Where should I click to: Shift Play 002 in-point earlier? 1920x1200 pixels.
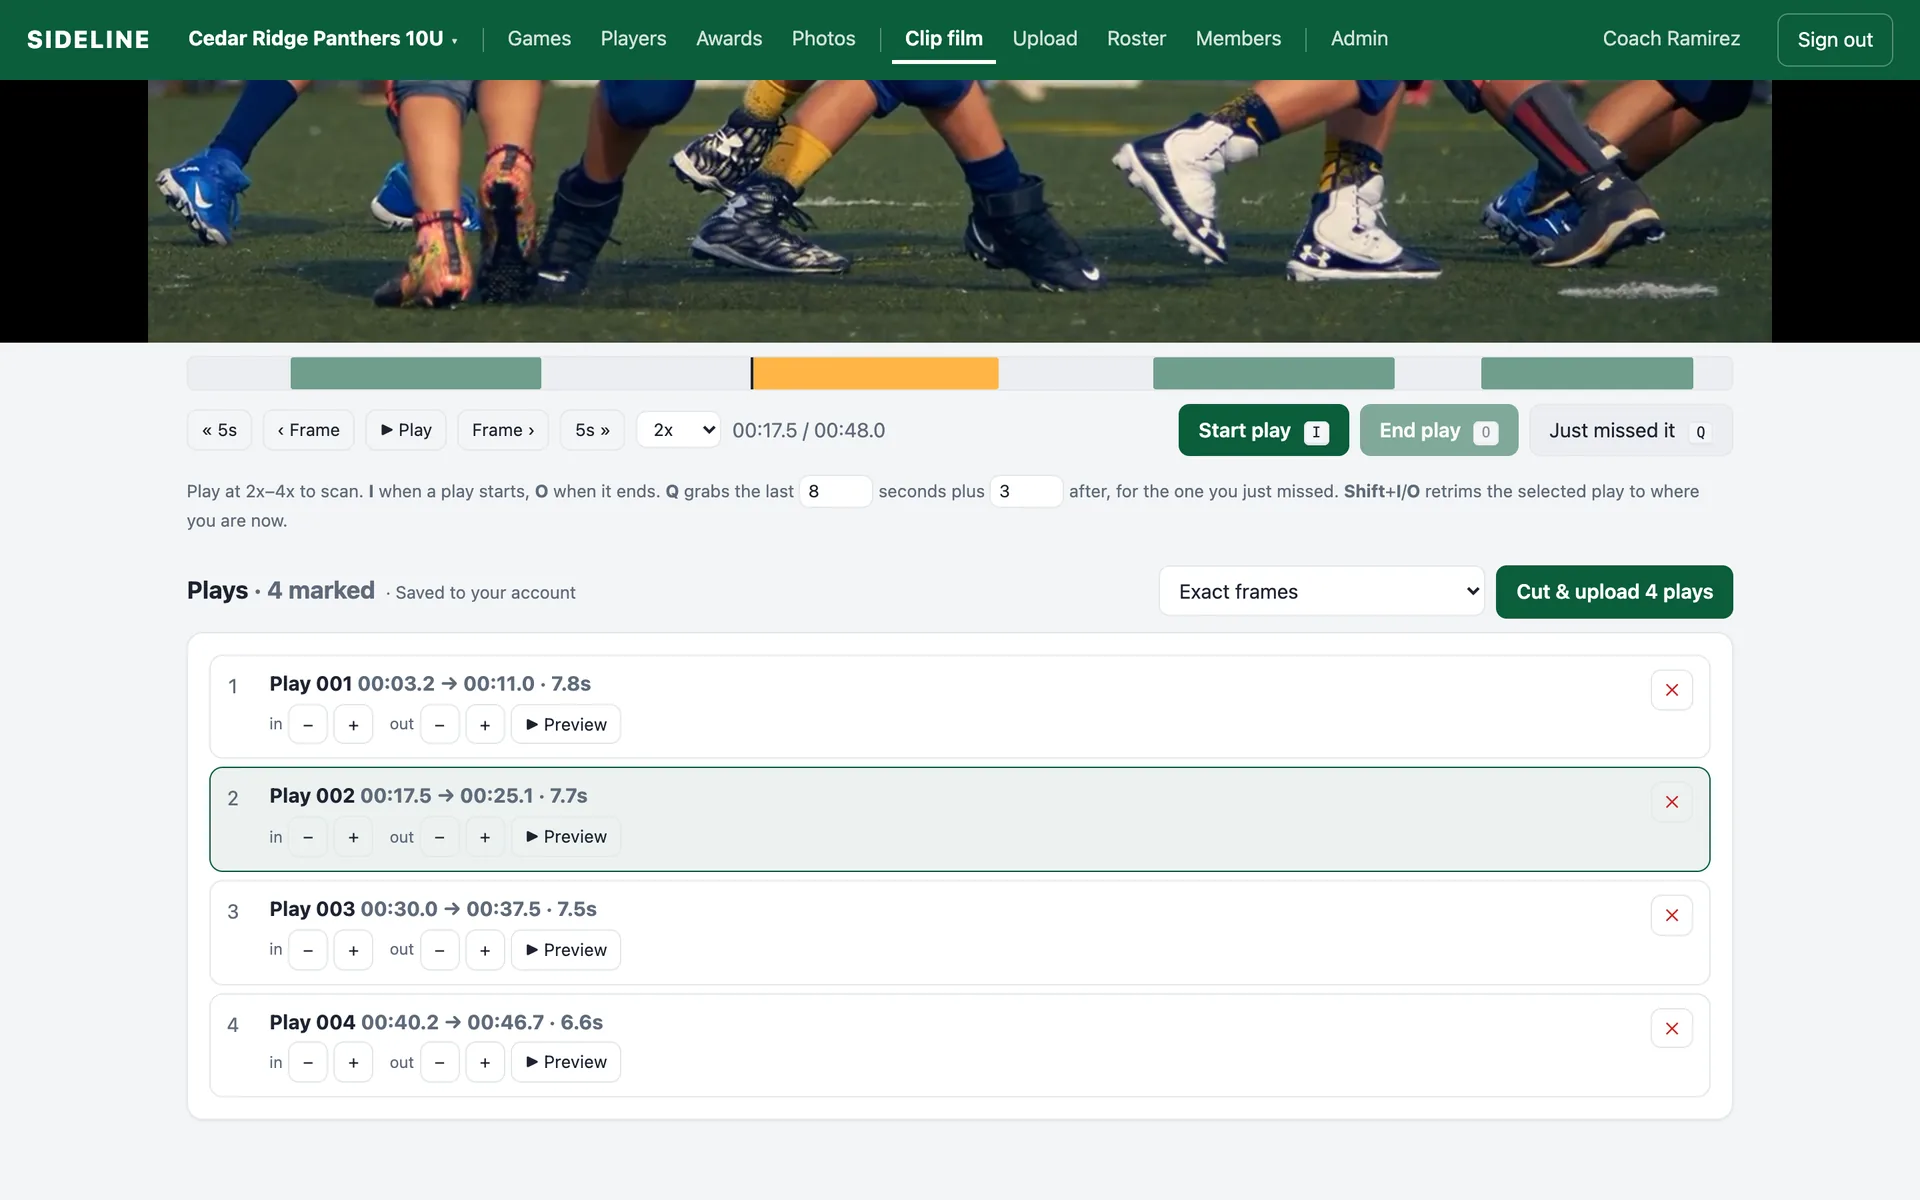[x=308, y=837]
